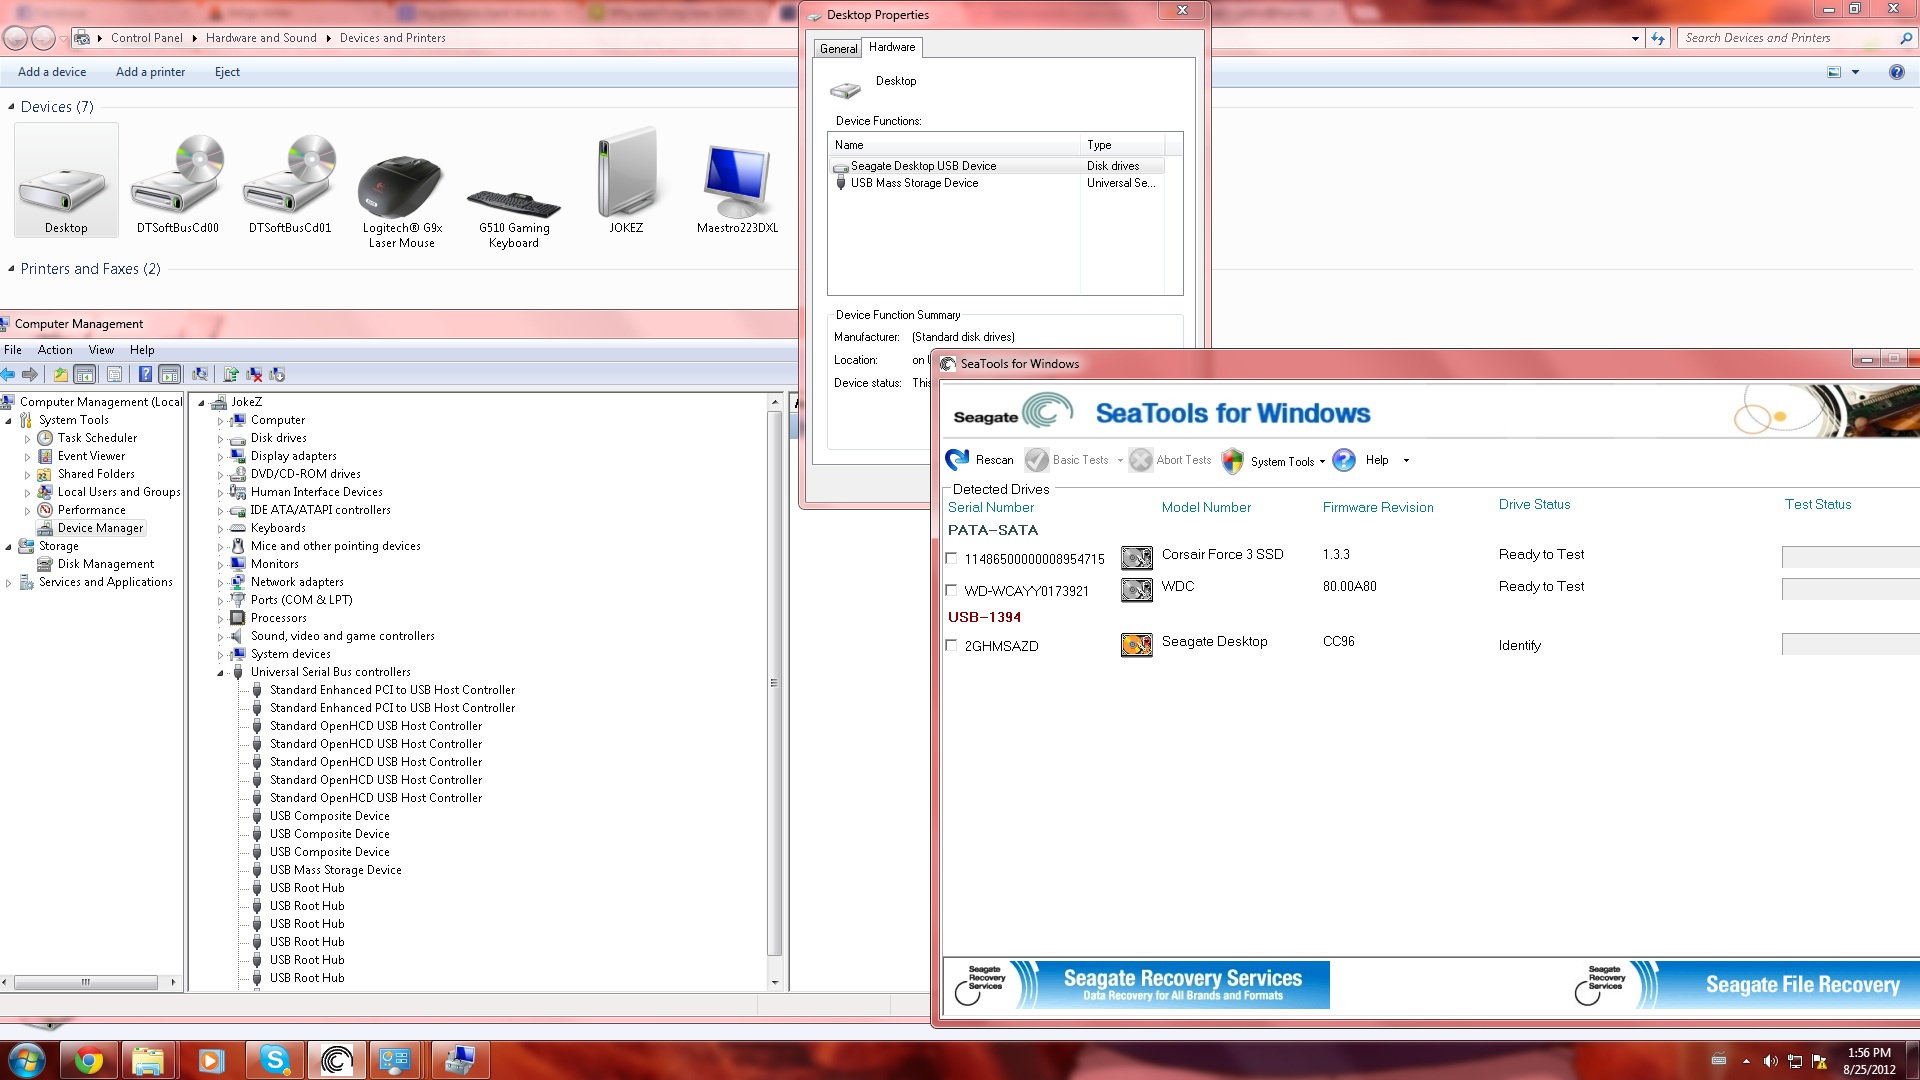Open the Action menu in Computer Management

(x=55, y=350)
